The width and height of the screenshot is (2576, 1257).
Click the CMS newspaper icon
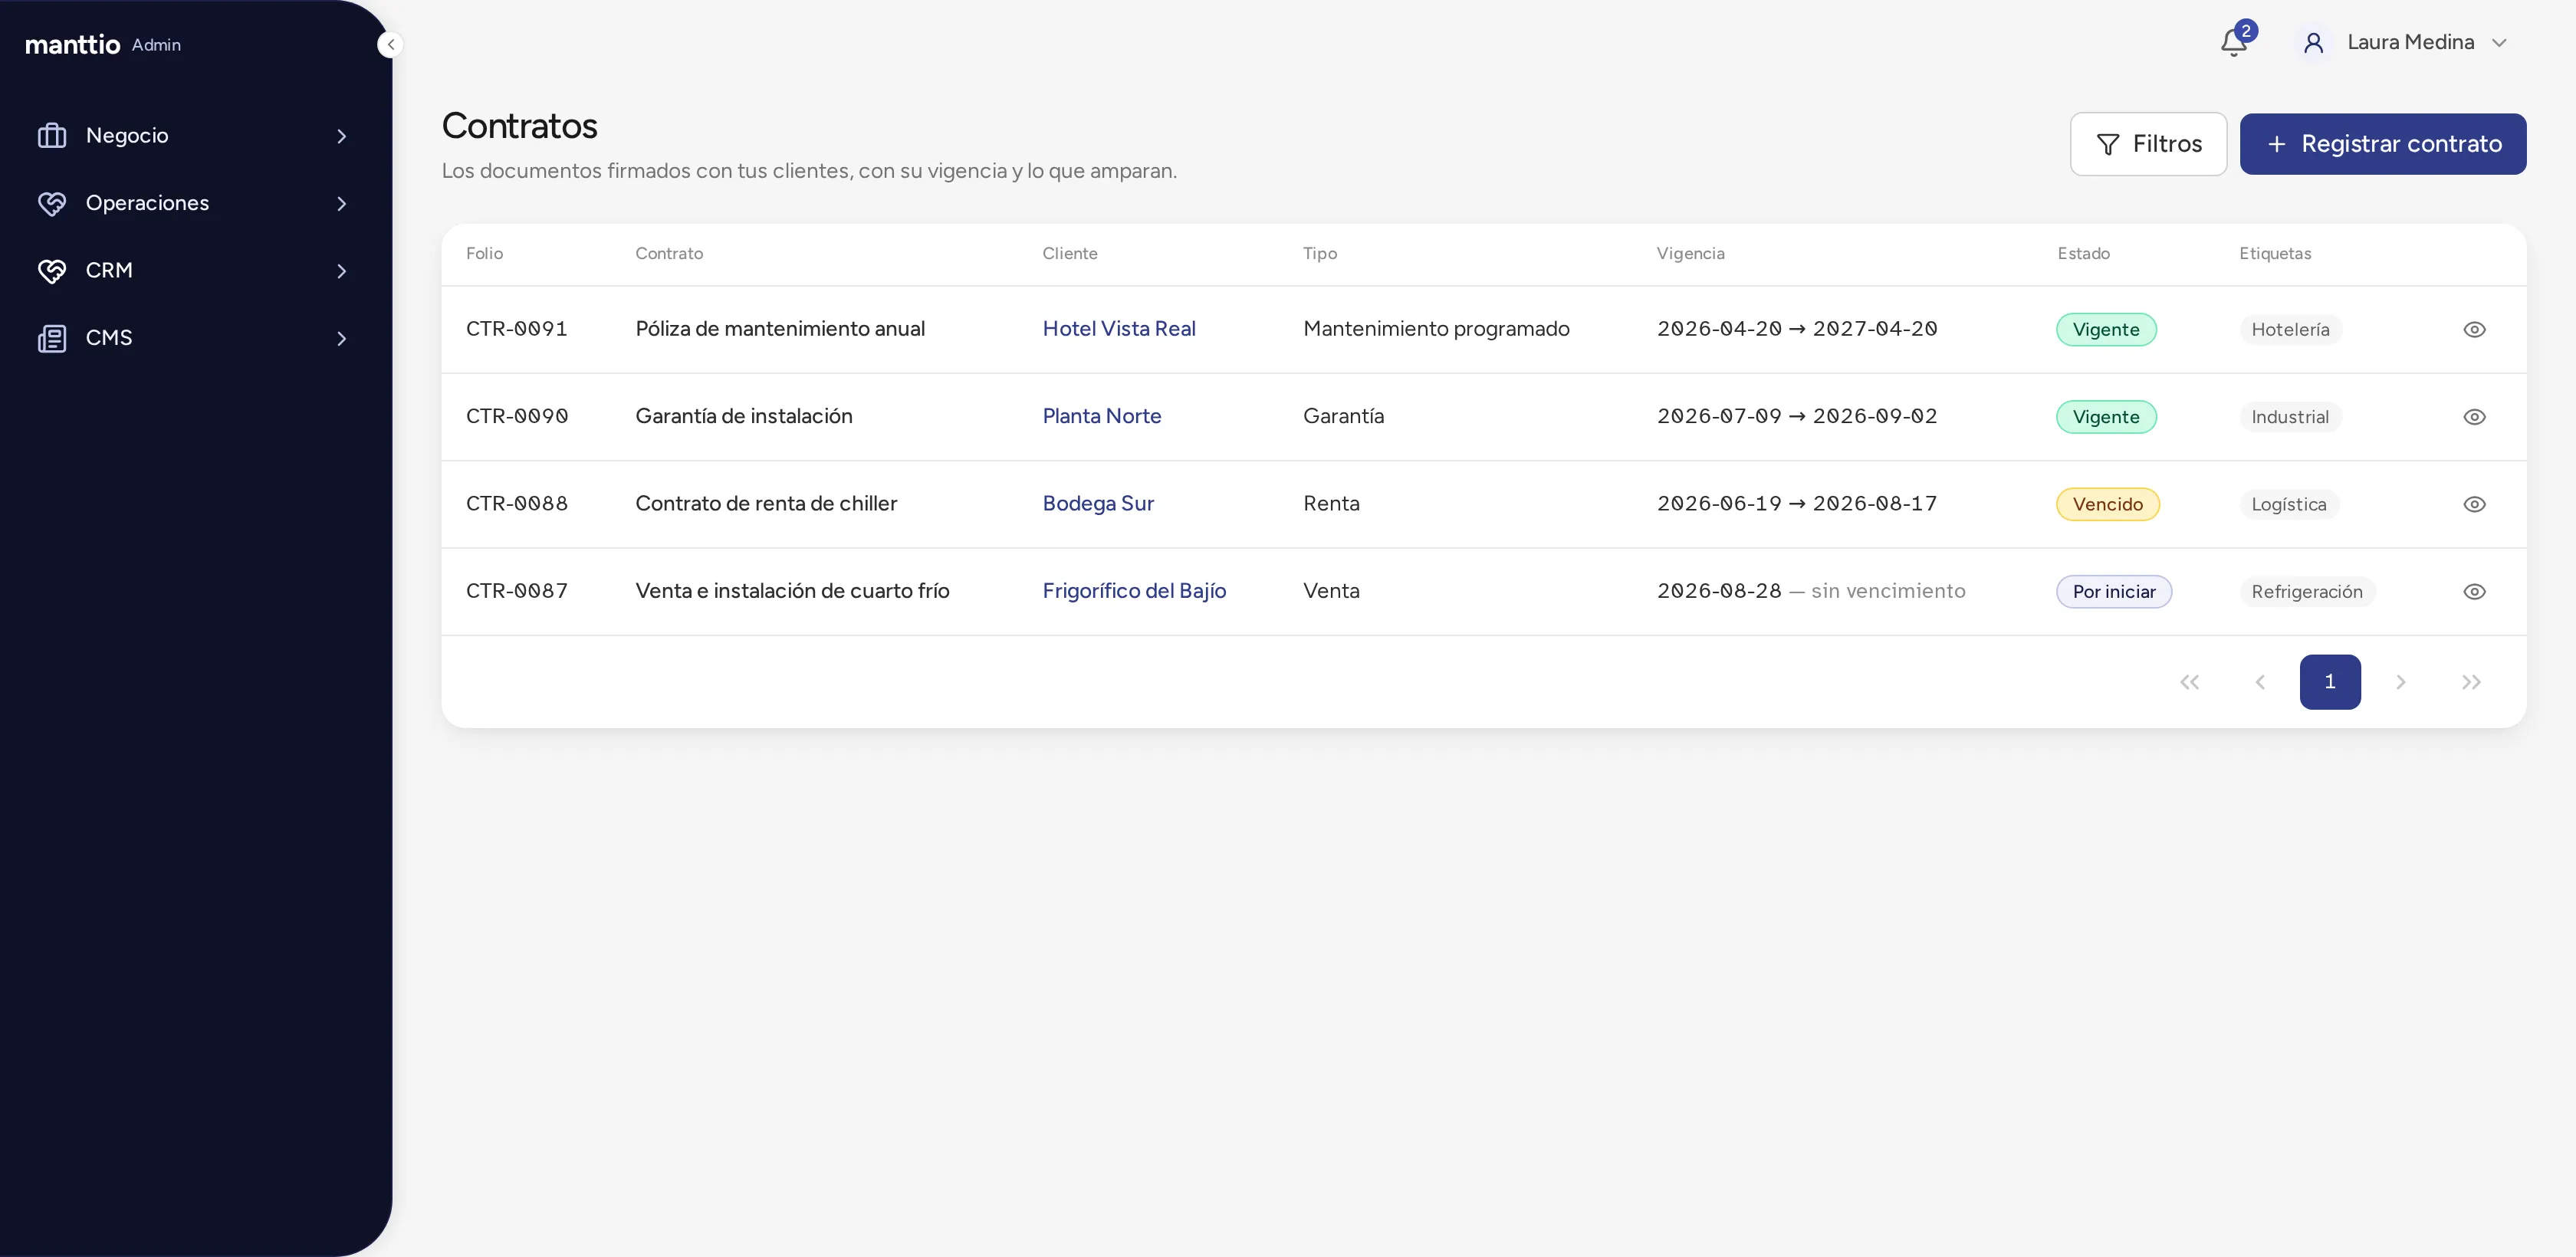pos(52,338)
